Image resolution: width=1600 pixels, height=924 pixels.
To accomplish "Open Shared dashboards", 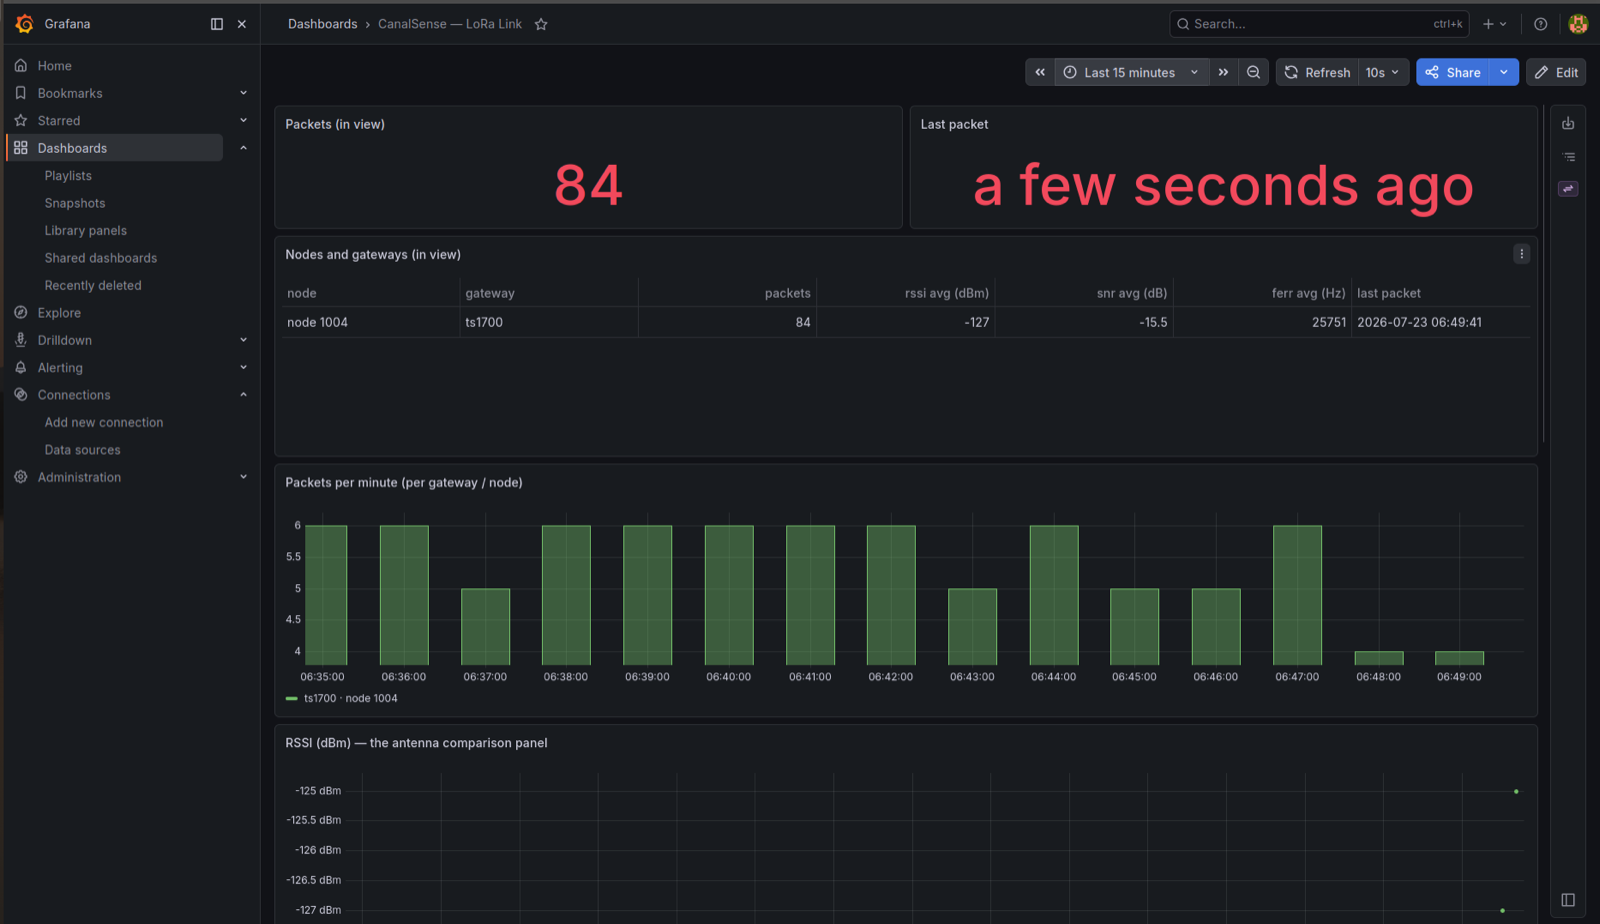I will [x=101, y=258].
